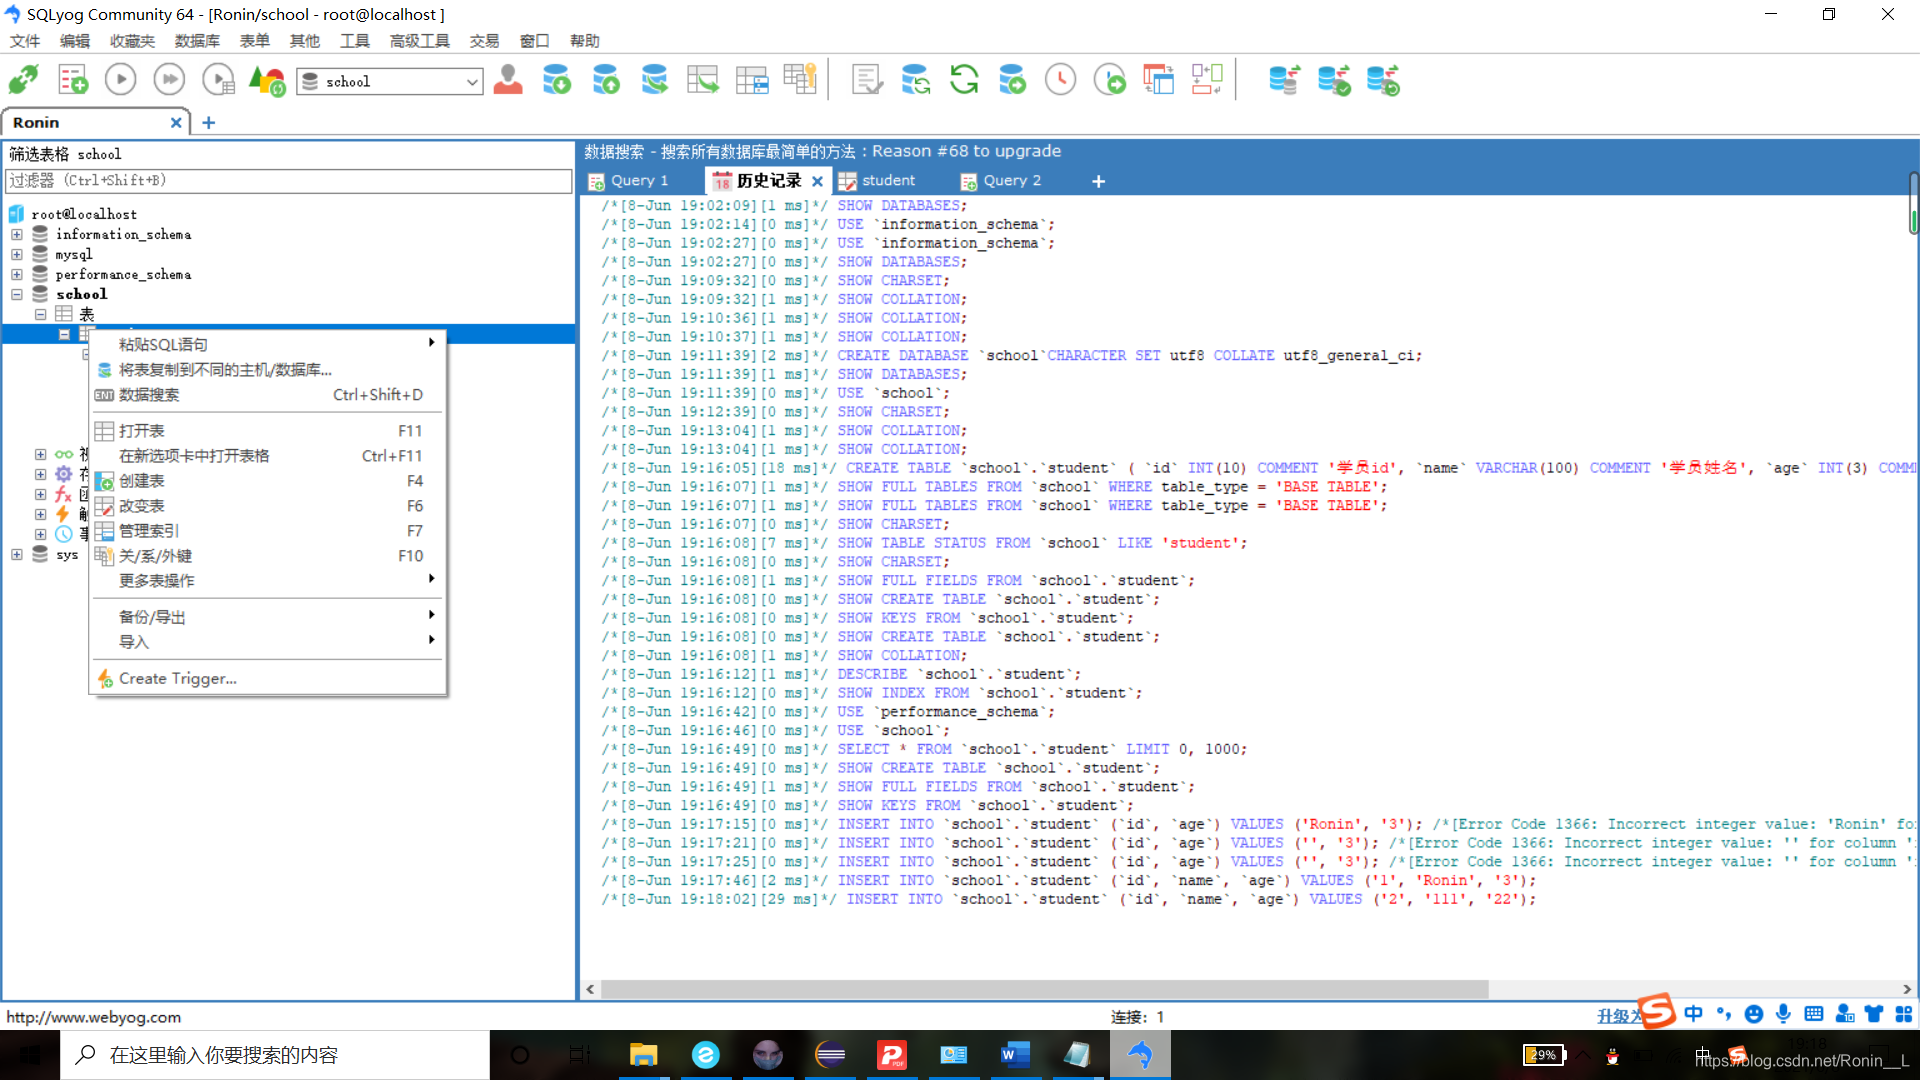This screenshot has width=1920, height=1080.
Task: Select '创建表' from context menu
Action: click(x=142, y=481)
